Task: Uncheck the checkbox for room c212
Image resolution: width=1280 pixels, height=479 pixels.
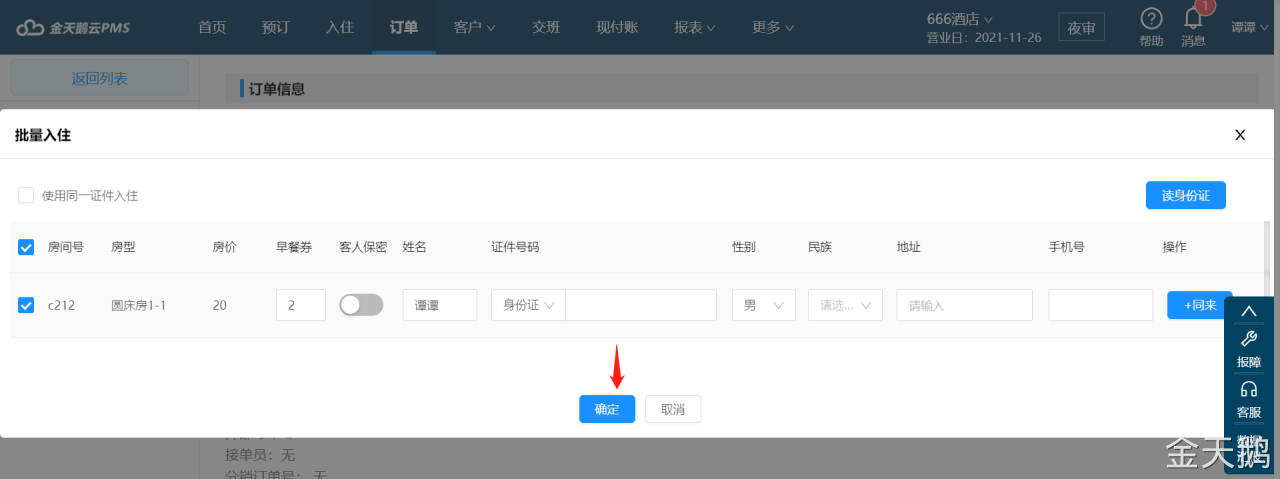Action: click(26, 305)
